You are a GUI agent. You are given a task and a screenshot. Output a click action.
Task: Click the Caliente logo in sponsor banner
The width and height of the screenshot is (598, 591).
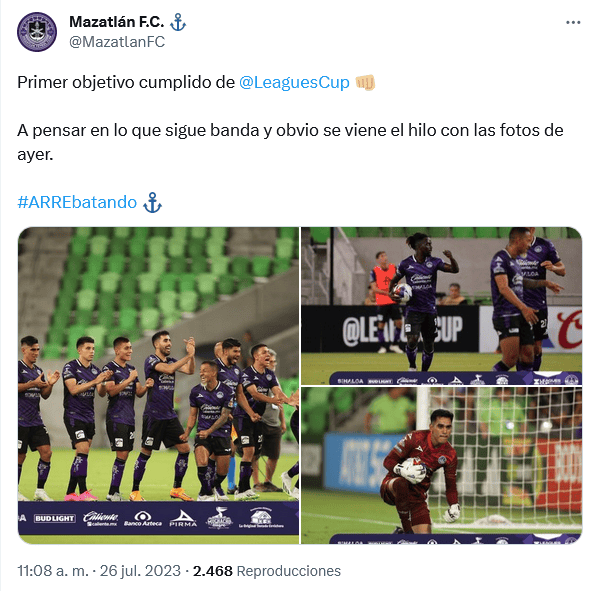click(x=100, y=519)
